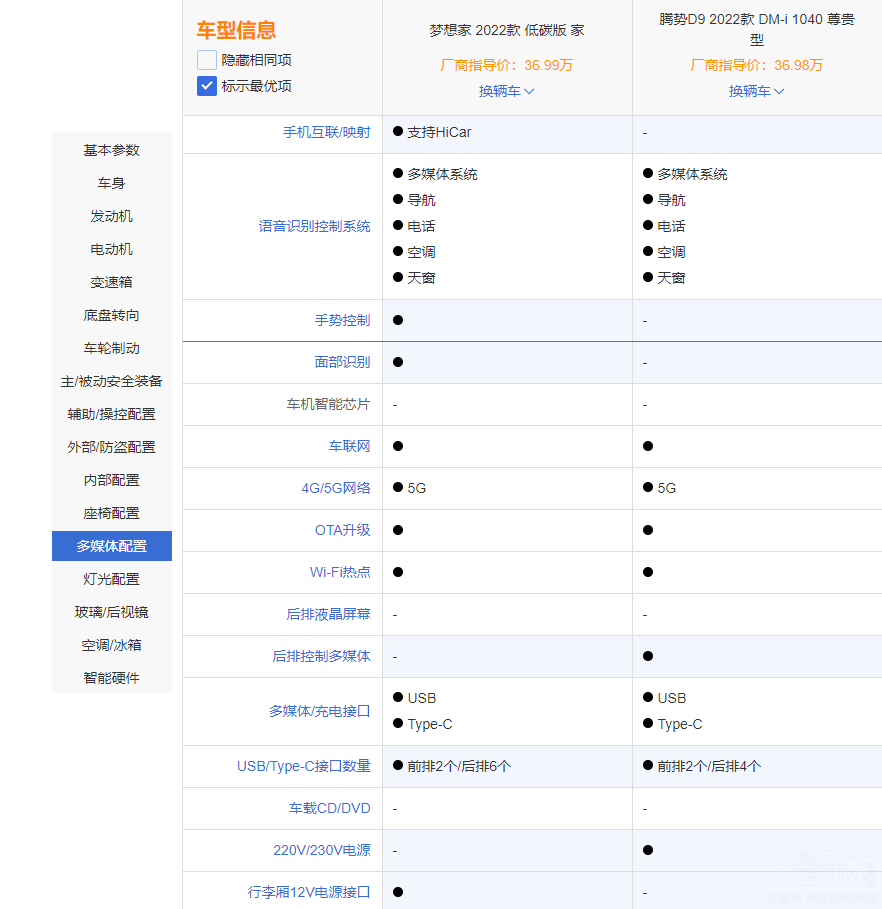Select 基本参数 in the sidebar
The width and height of the screenshot is (882, 909).
(x=112, y=150)
